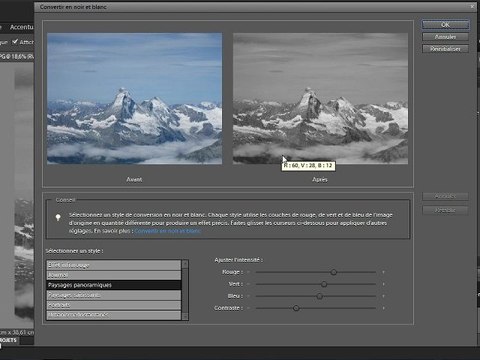Image resolution: width=480 pixels, height=360 pixels.
Task: Open the PROJETS tab in the editor
Action: 9,340
